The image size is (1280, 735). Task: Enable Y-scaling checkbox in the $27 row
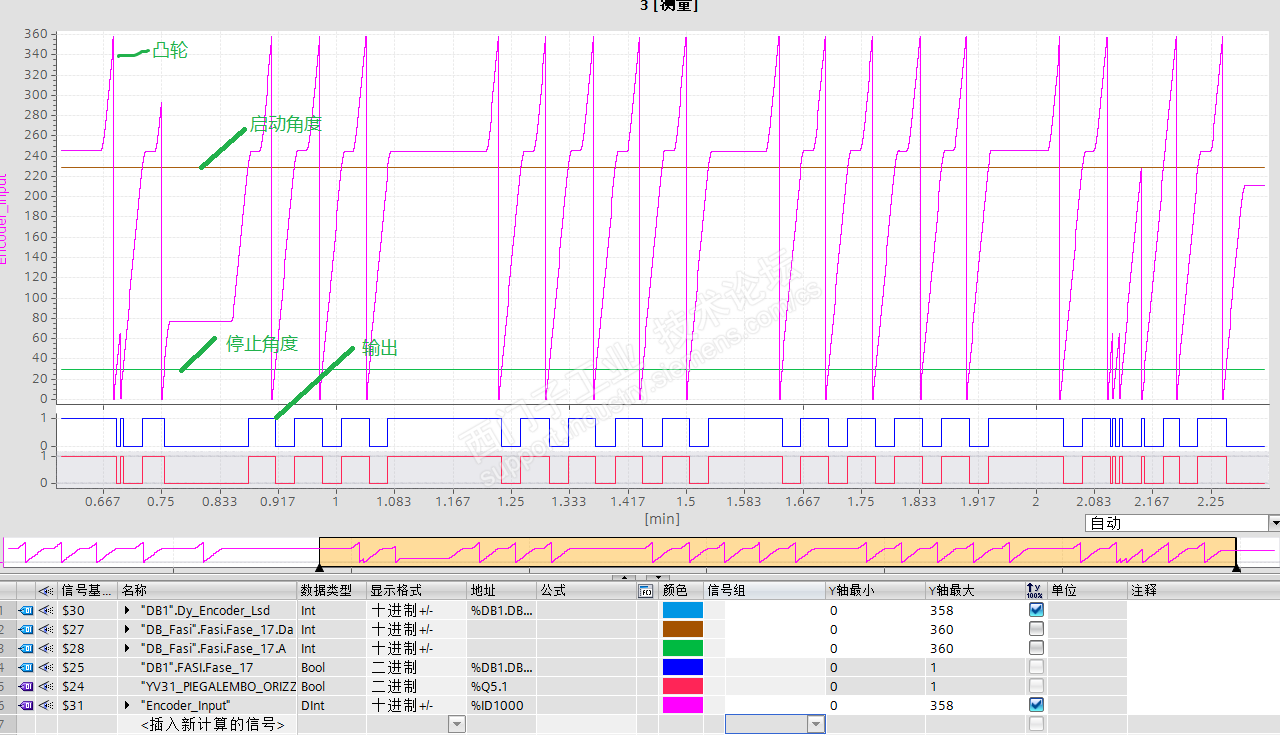[1036, 629]
